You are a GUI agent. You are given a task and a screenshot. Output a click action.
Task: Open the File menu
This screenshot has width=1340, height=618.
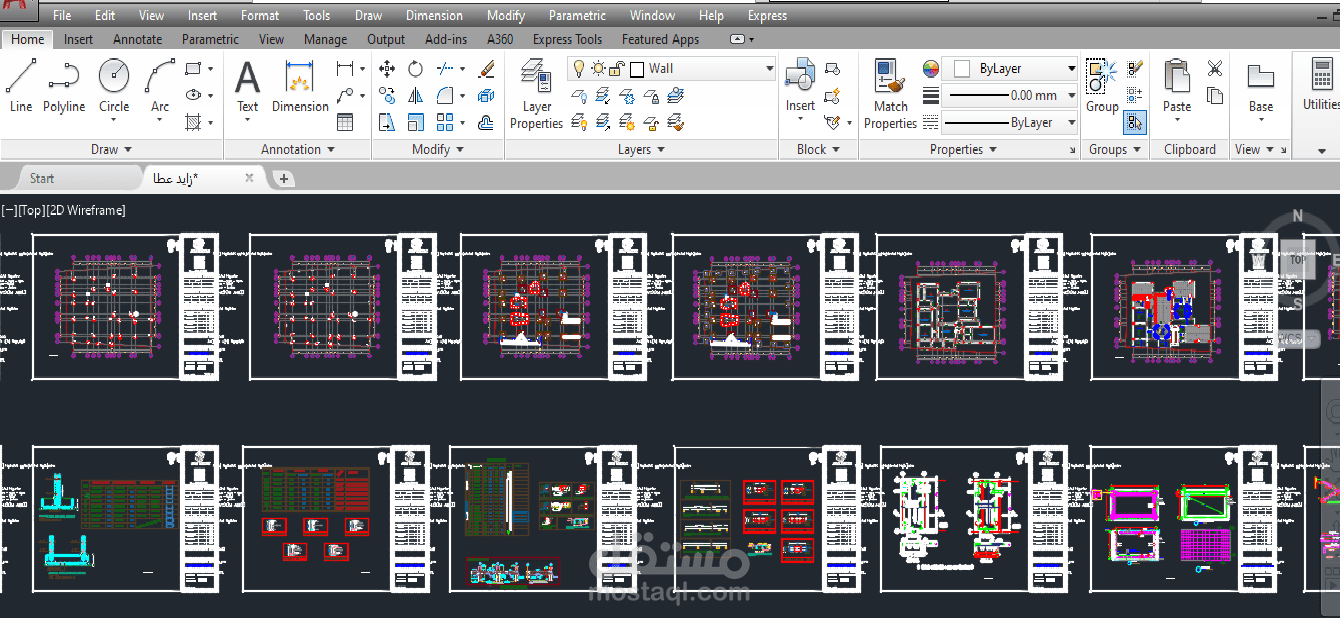(62, 15)
